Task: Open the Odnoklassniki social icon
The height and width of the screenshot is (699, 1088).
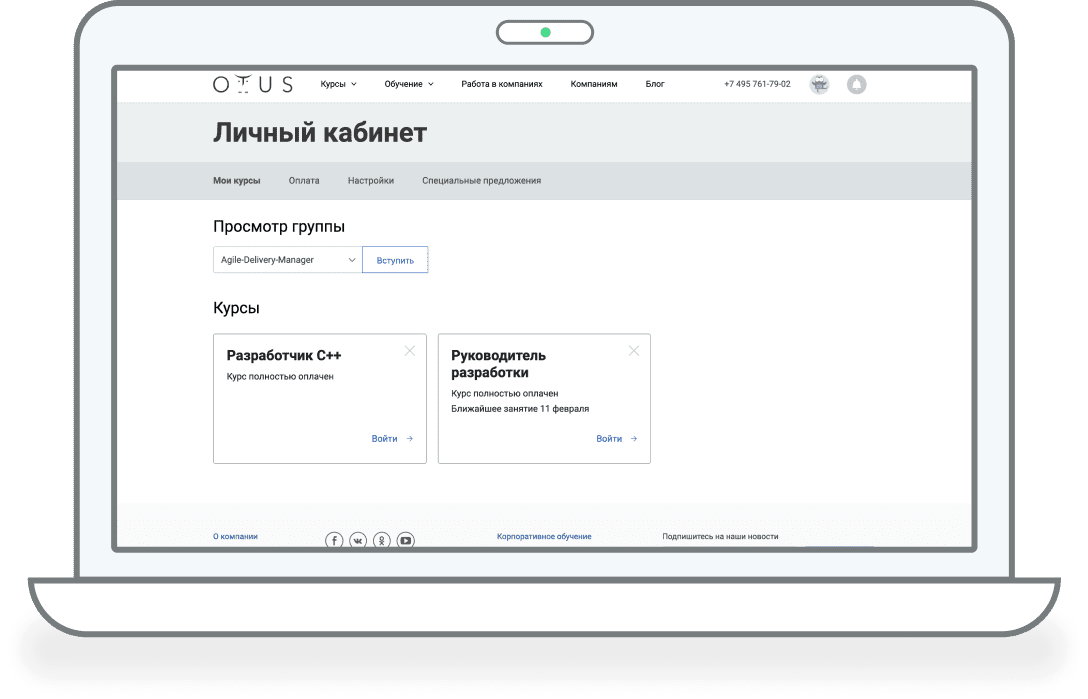Action: pos(382,540)
